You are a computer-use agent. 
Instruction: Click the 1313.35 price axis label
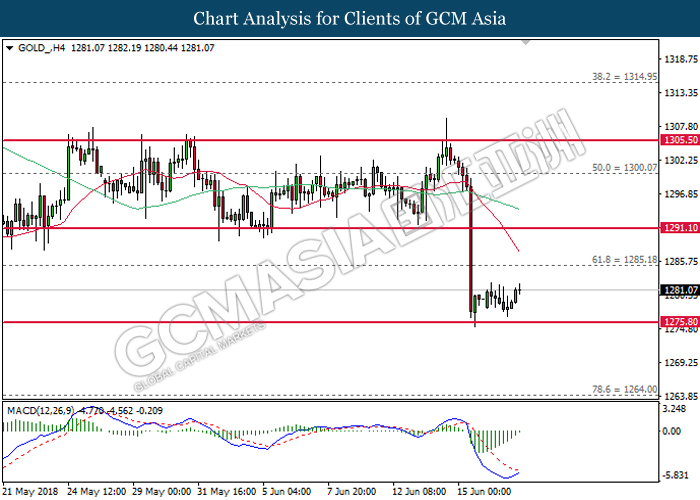click(681, 93)
